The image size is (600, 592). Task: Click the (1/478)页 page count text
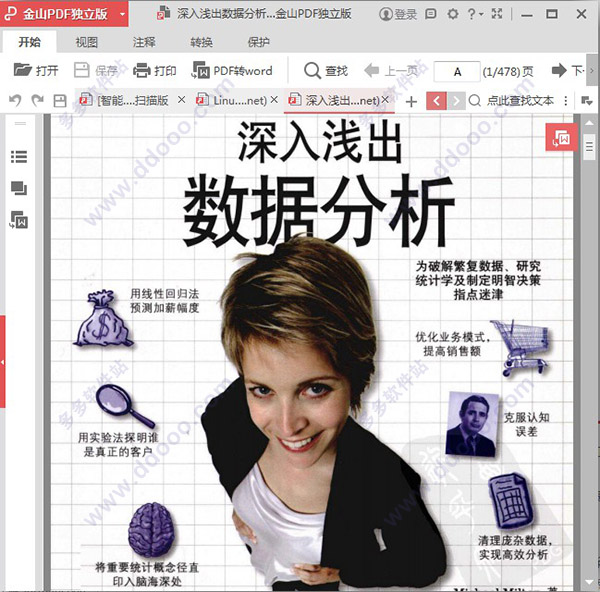(x=508, y=71)
